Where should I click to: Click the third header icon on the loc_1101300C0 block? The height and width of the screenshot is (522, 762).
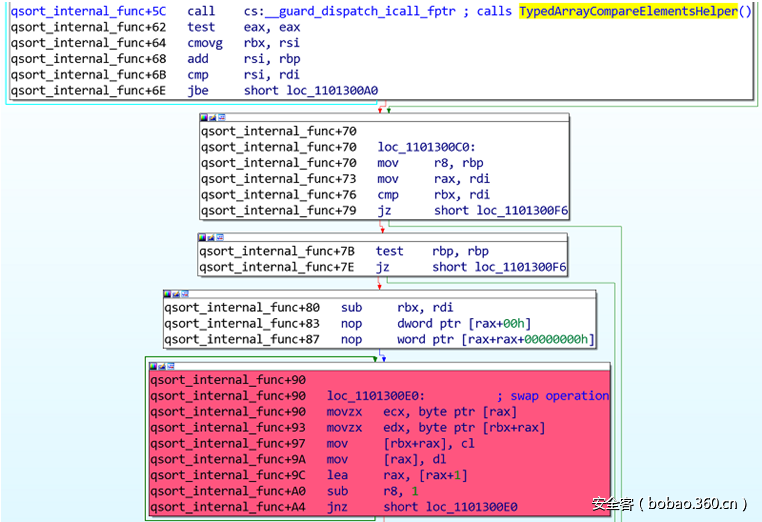222,118
